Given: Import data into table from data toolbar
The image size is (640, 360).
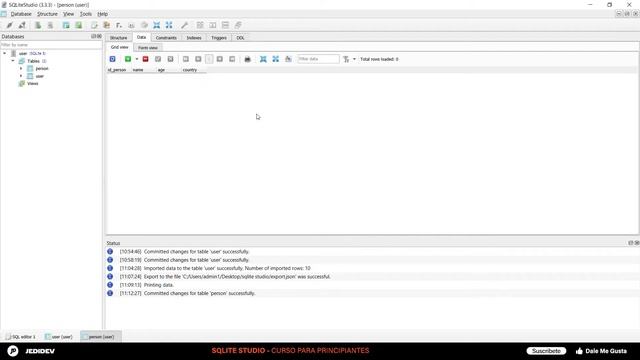Looking at the screenshot, I should 263,59.
